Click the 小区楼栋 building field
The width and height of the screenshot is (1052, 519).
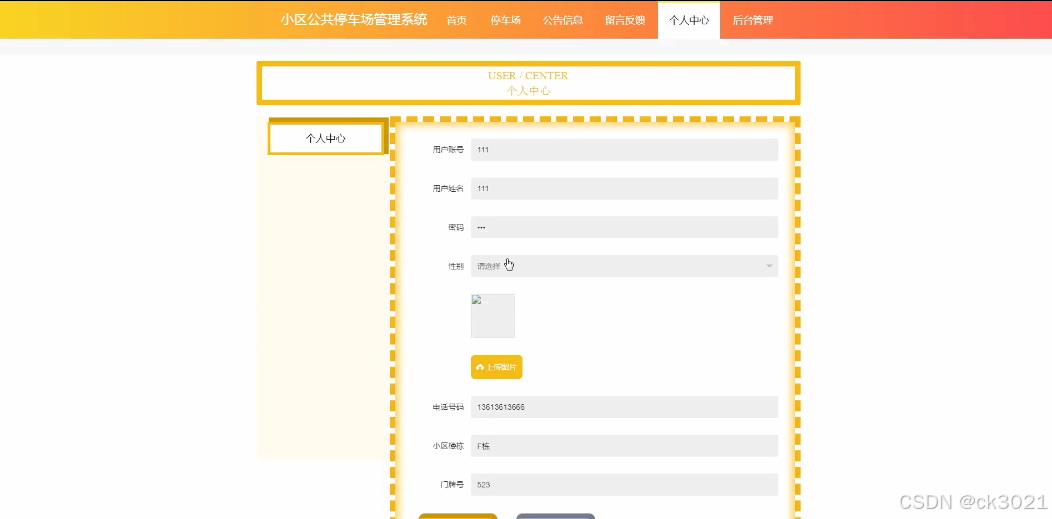[624, 446]
